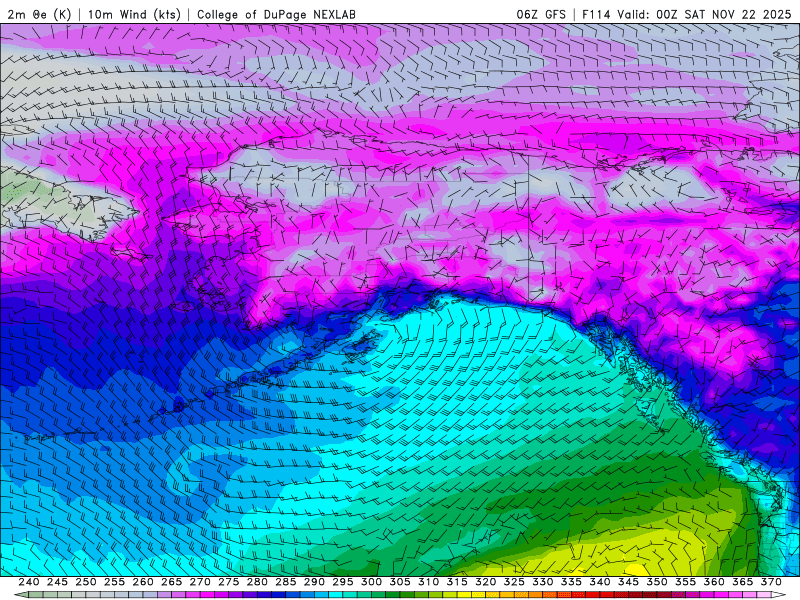Select the 300 value on the color scale
Image resolution: width=800 pixels, height=600 pixels.
[371, 582]
